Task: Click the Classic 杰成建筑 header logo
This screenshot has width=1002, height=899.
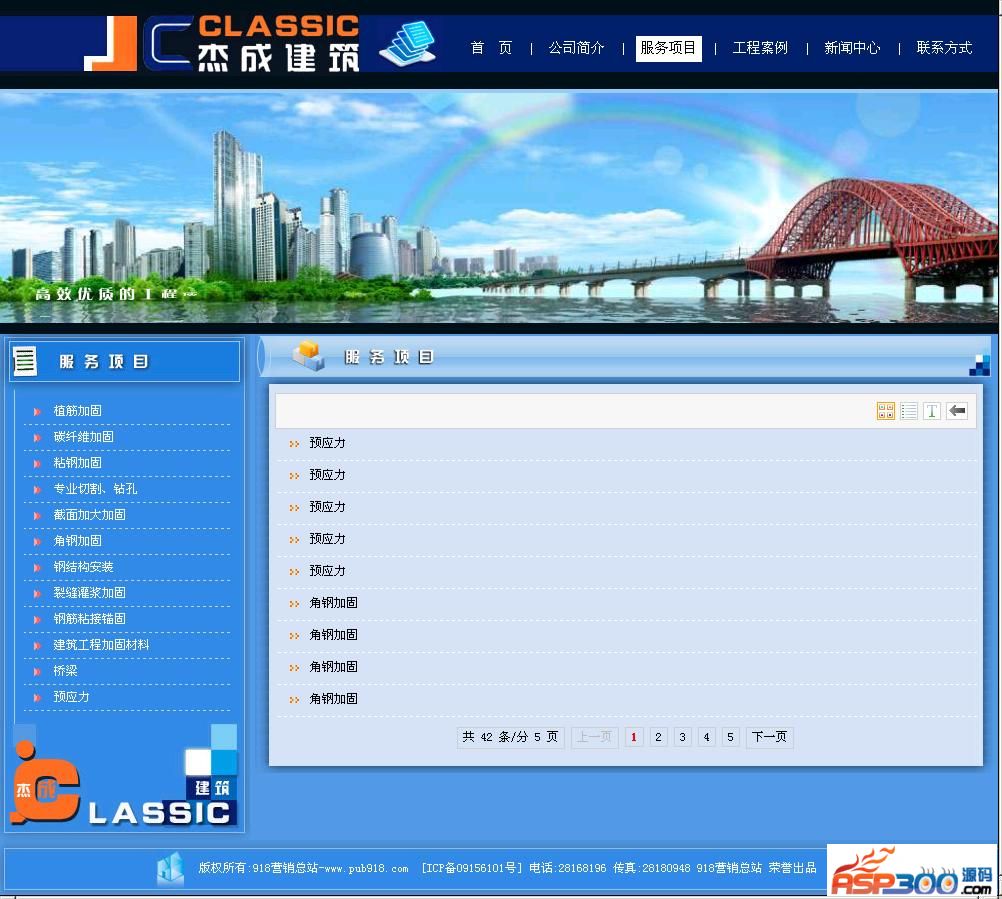Action: (x=222, y=43)
